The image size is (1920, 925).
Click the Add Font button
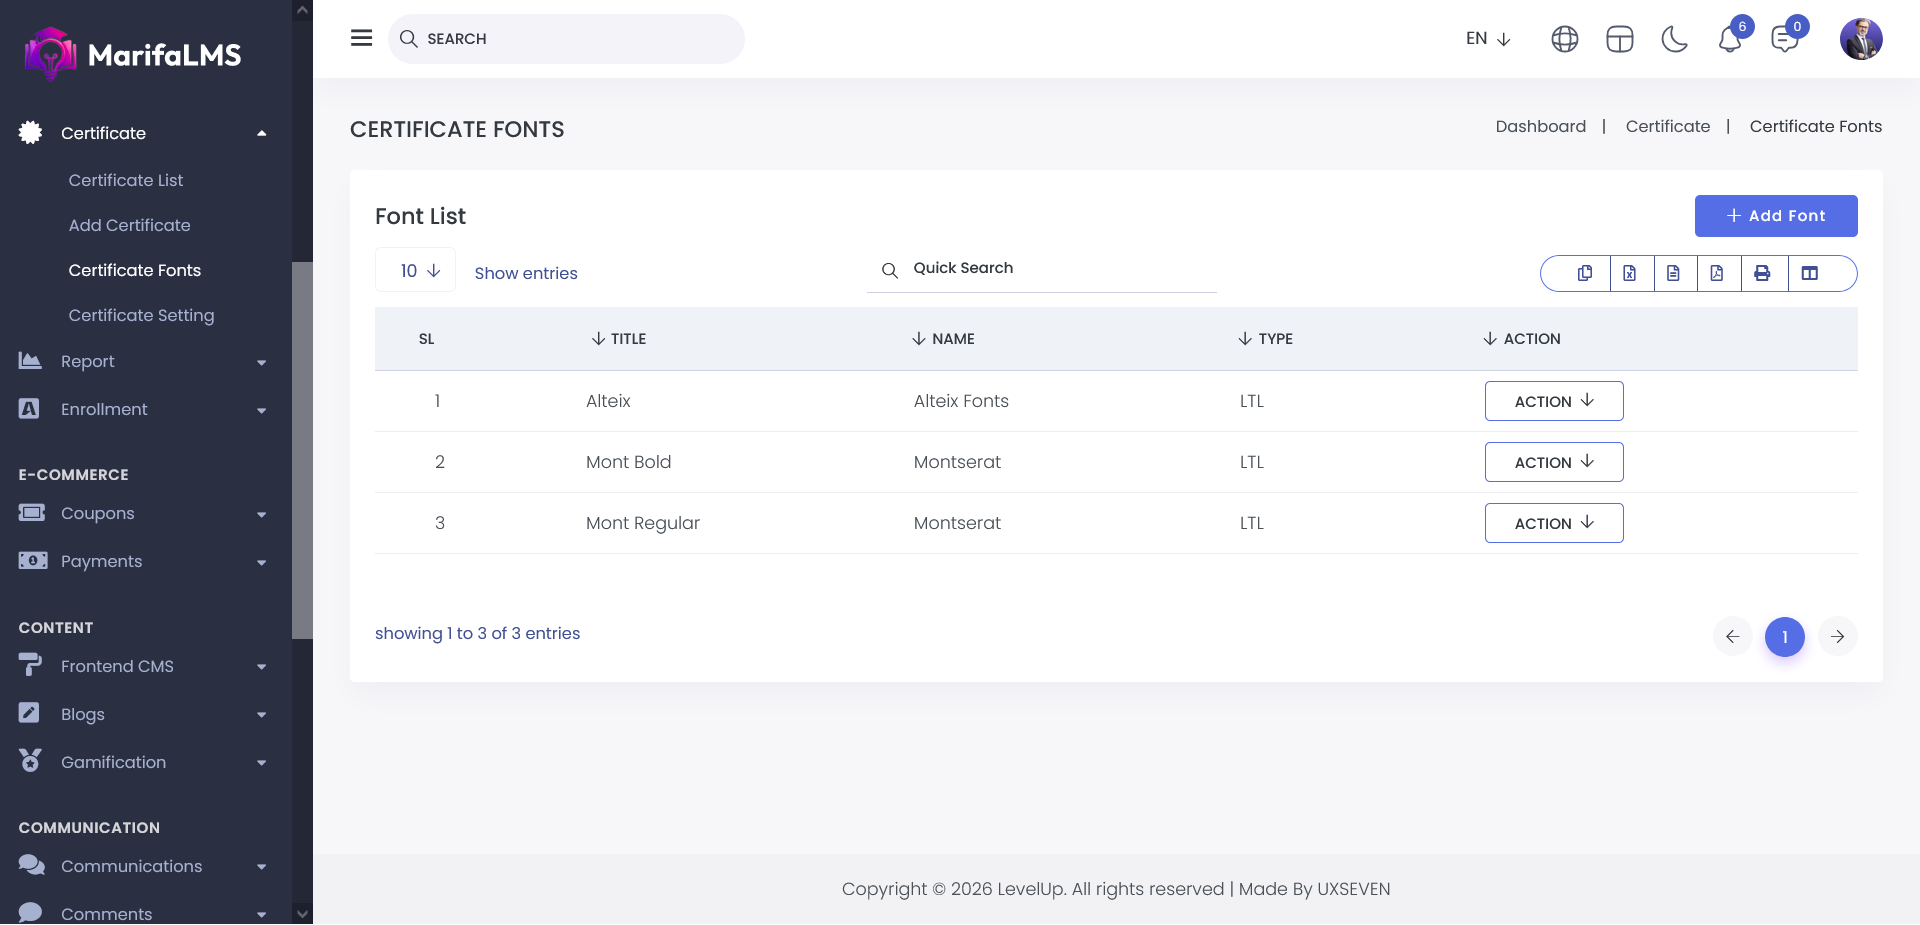(x=1775, y=216)
